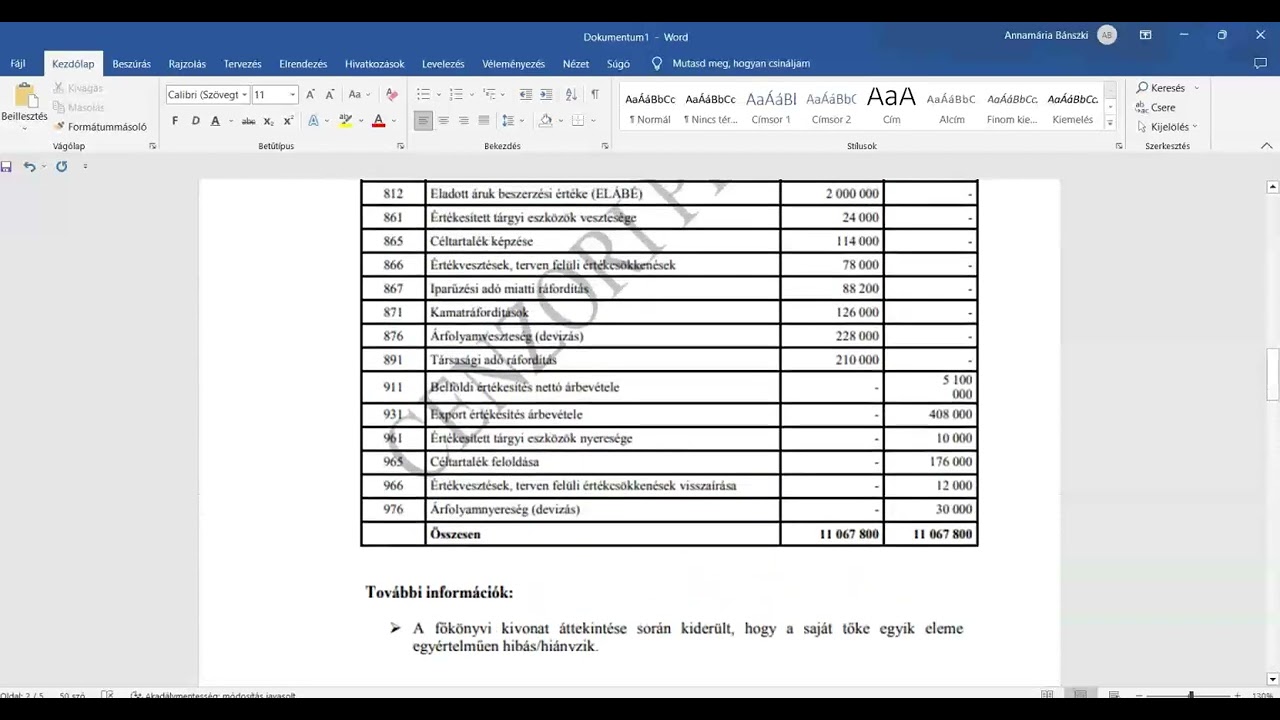This screenshot has height=720, width=1280.
Task: Redo the last action
Action: coord(61,166)
